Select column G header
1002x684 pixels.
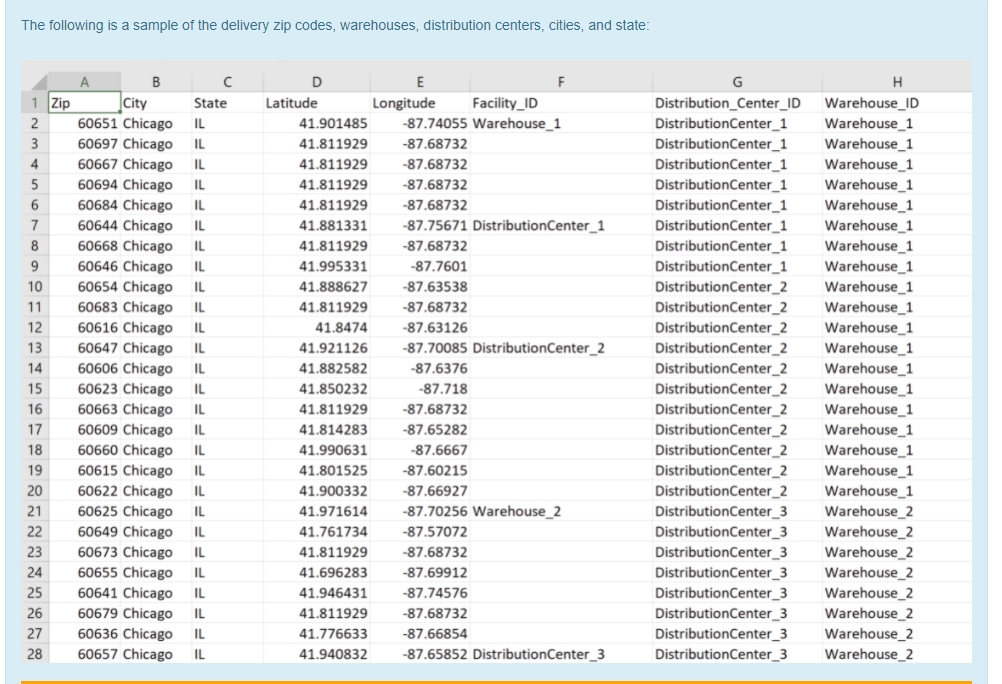[x=737, y=82]
